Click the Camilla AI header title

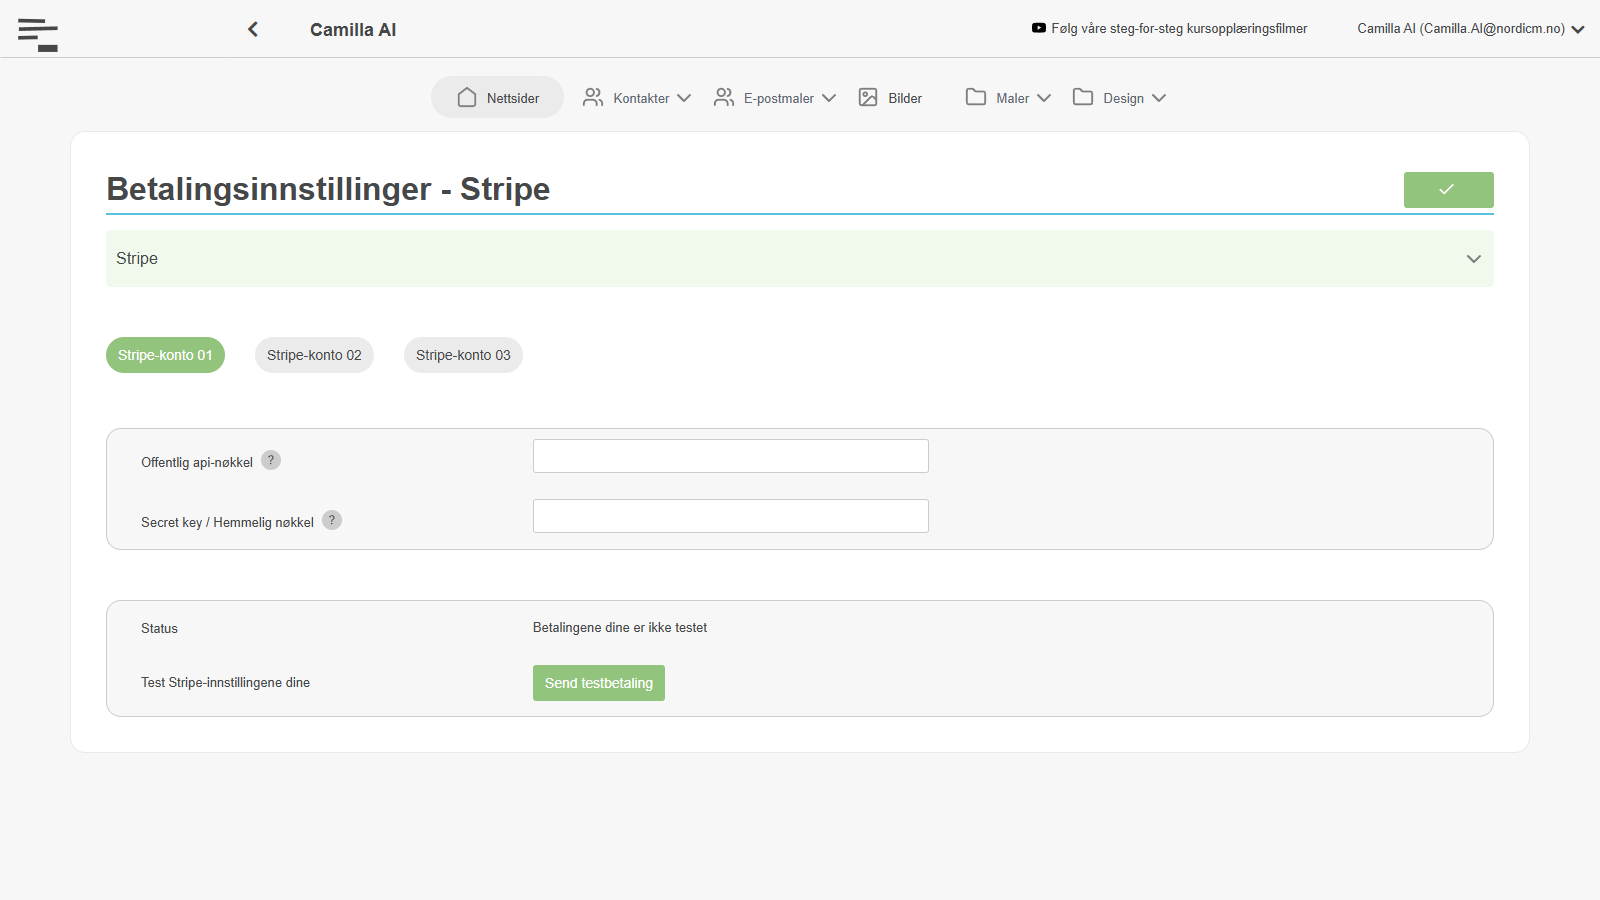pyautogui.click(x=353, y=30)
